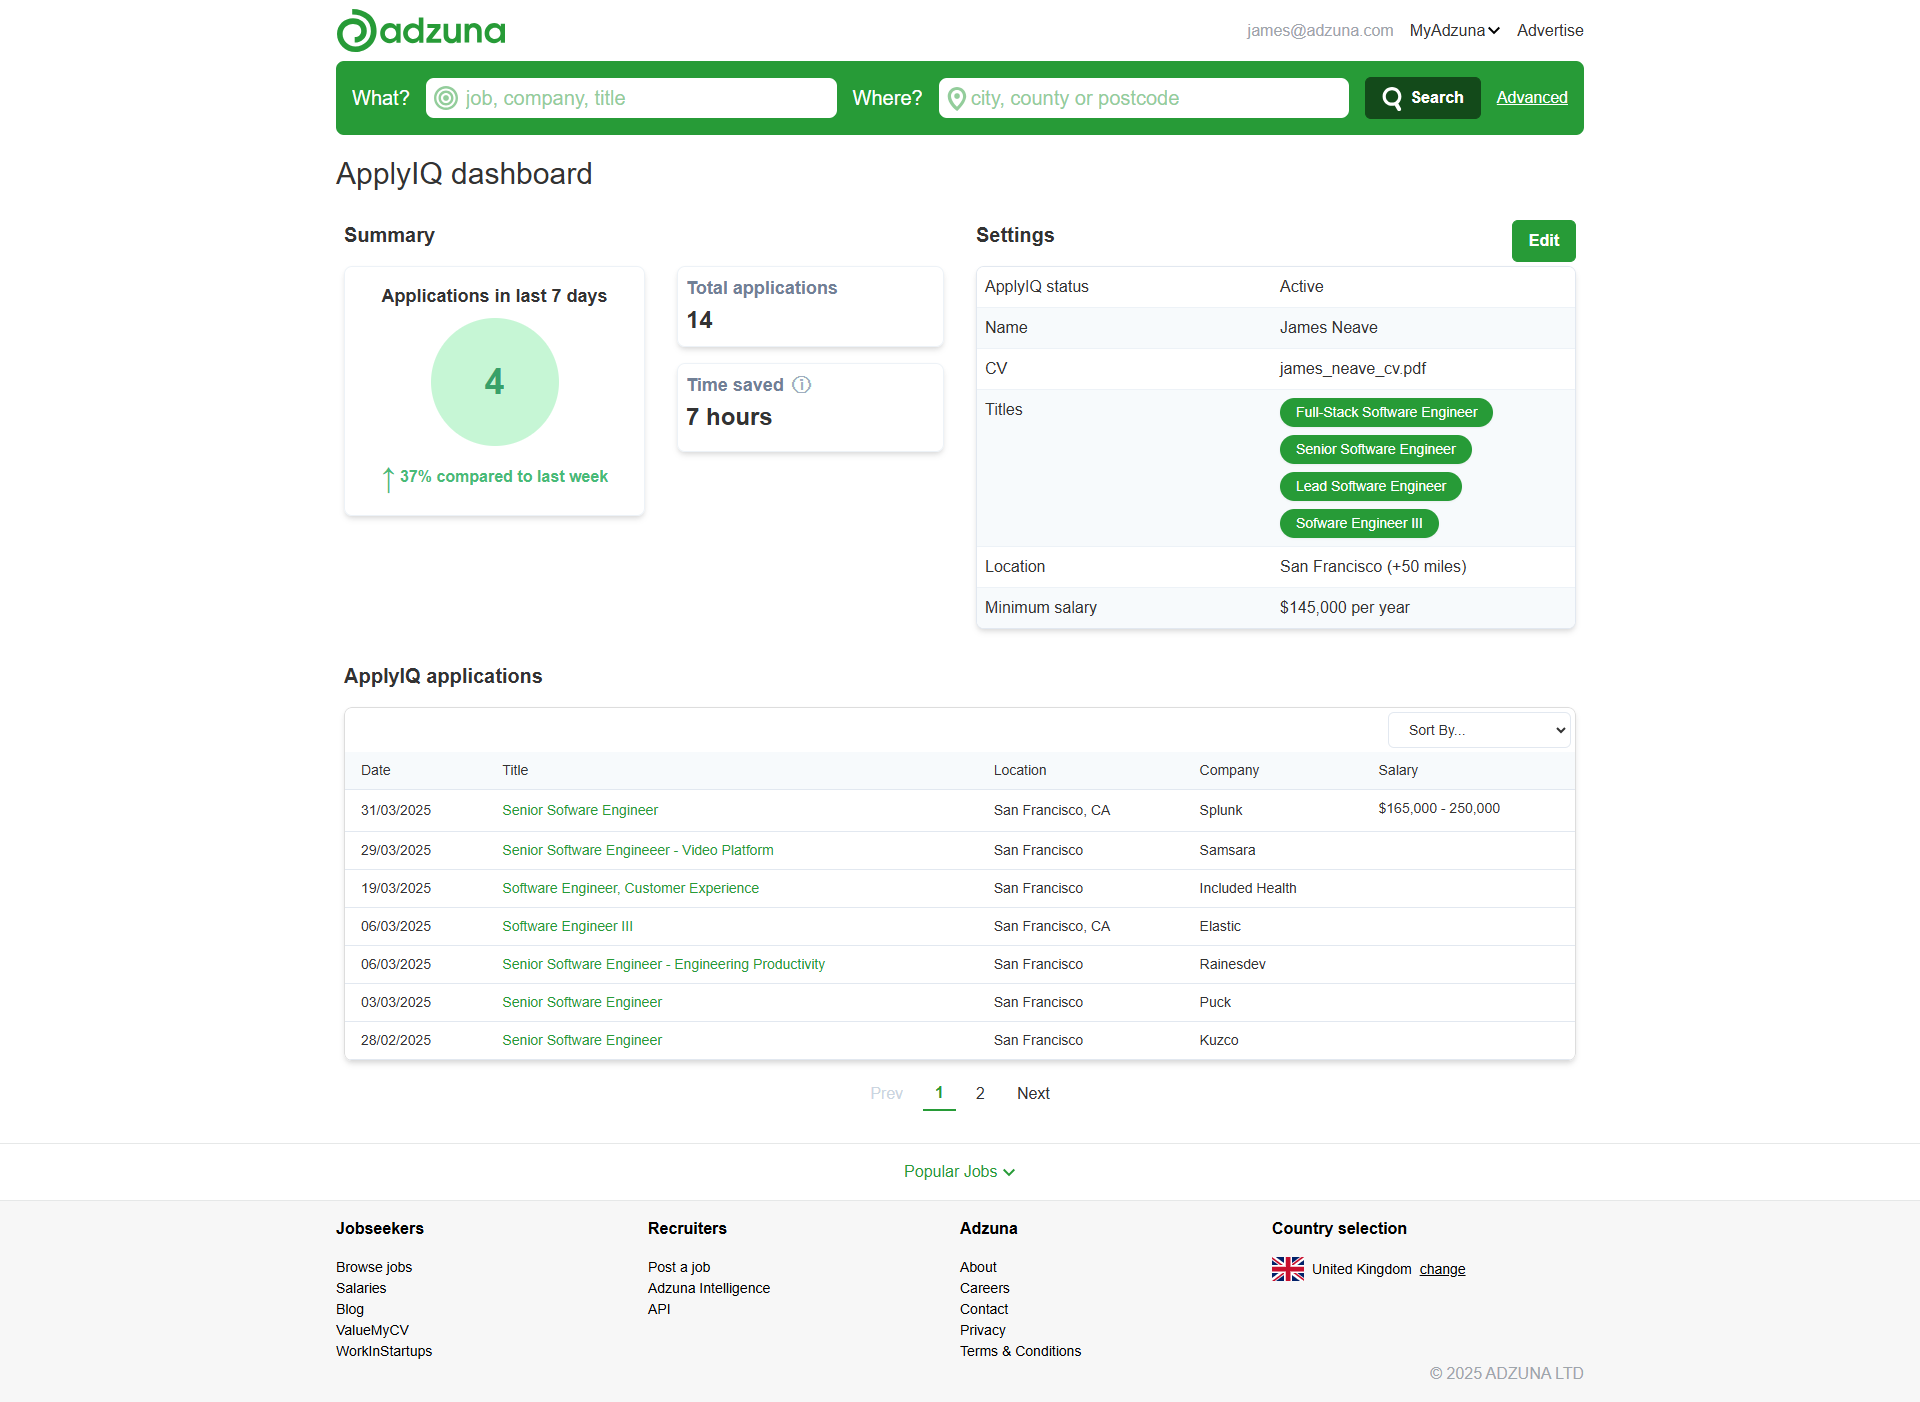Open the WorkInStartups footer link
The height and width of the screenshot is (1402, 1920).
[x=384, y=1351]
